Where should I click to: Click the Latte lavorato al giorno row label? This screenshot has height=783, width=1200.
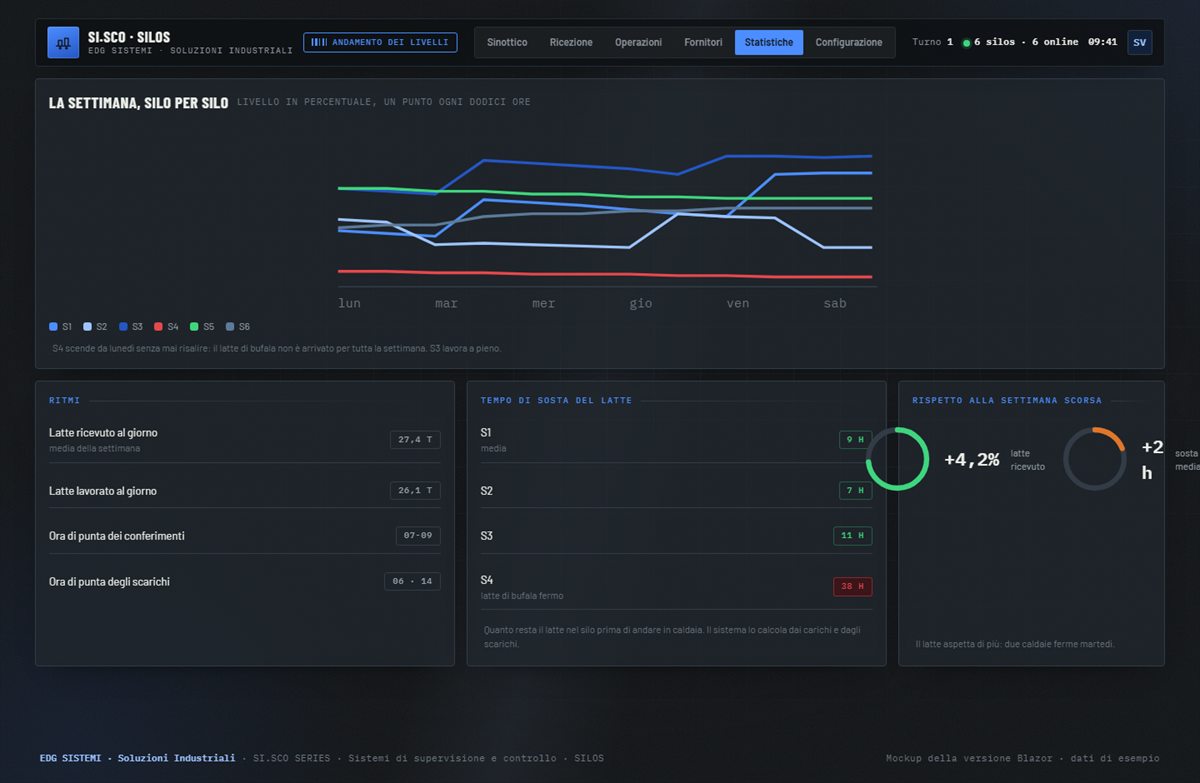103,491
